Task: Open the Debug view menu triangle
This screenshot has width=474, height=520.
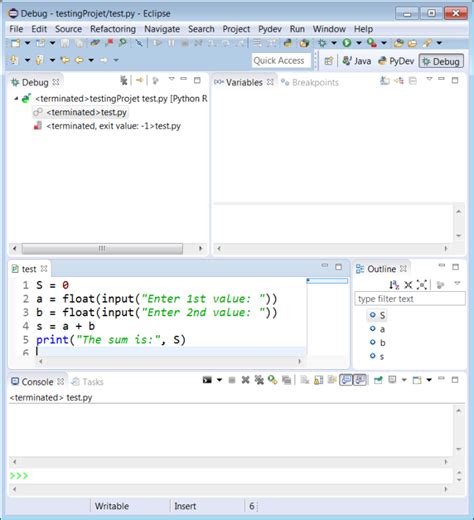Action: [x=171, y=79]
